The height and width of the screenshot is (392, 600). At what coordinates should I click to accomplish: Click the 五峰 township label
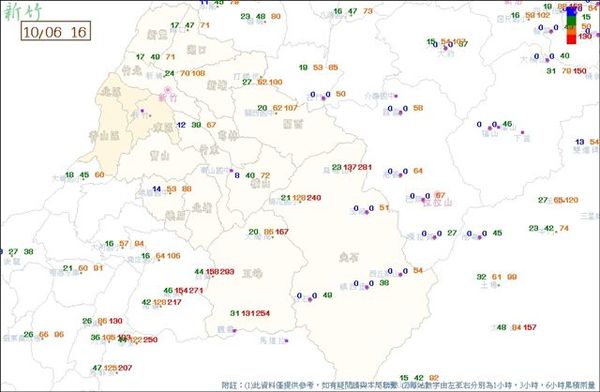(252, 273)
